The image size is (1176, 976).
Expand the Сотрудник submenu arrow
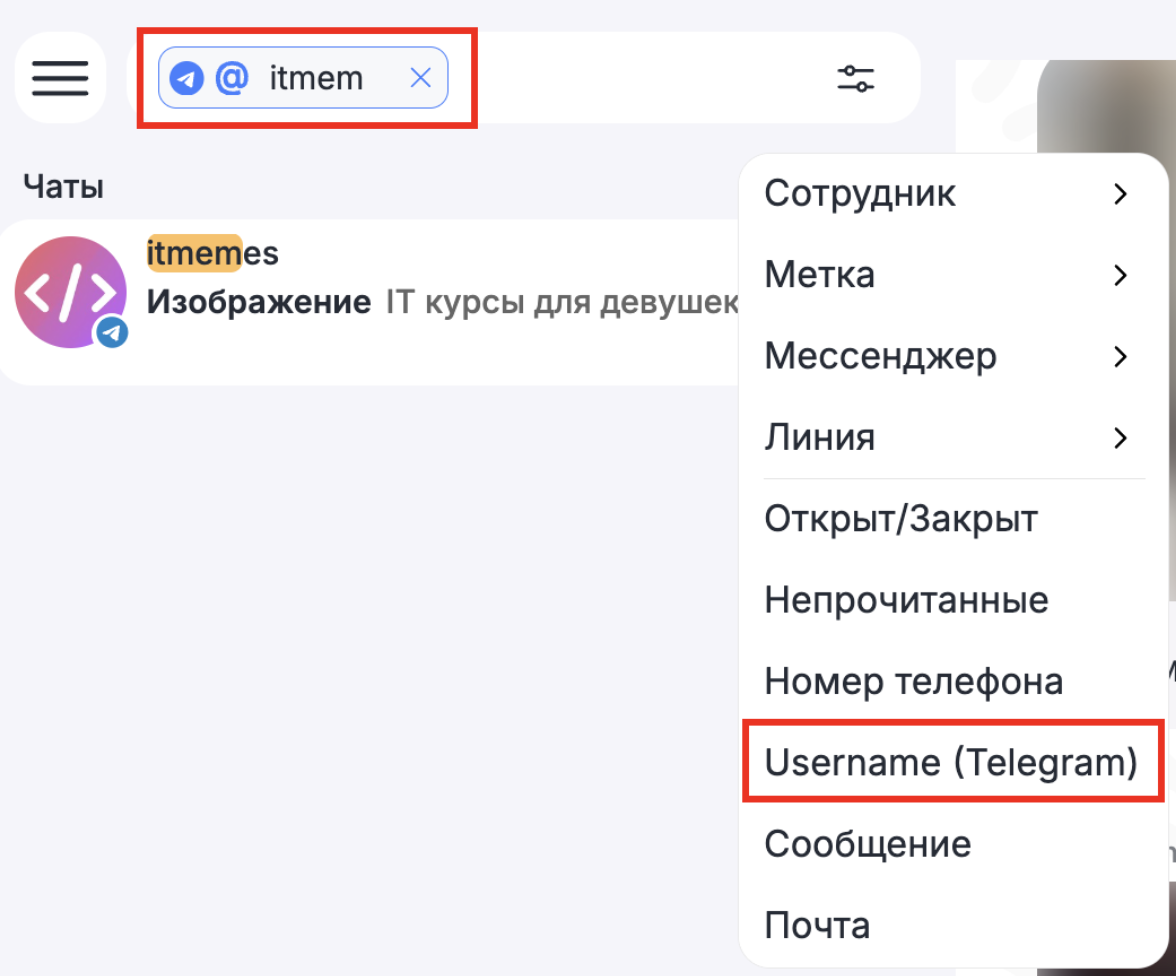coord(1120,194)
